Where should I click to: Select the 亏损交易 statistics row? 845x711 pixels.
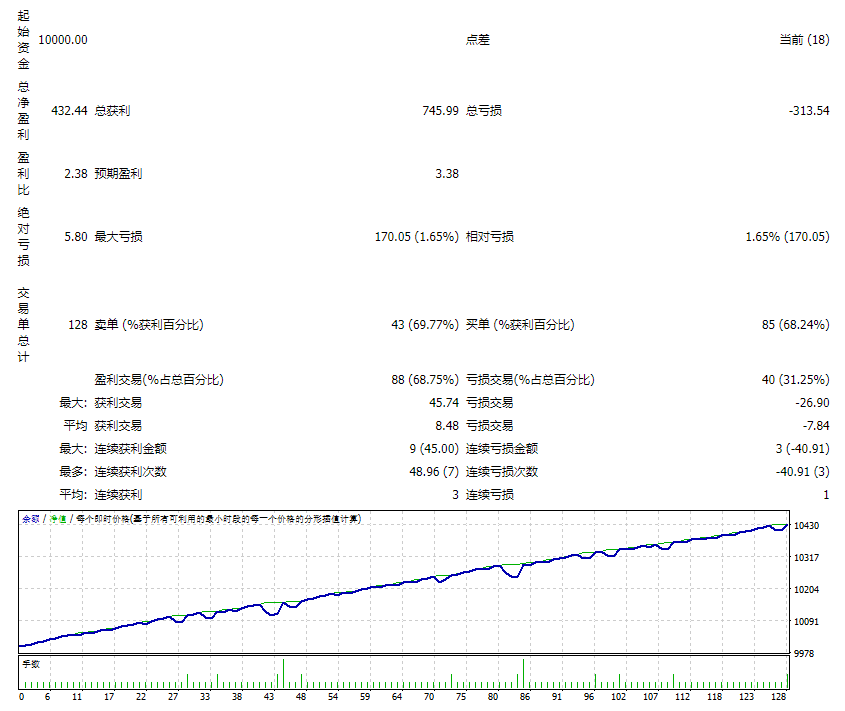coord(530,380)
